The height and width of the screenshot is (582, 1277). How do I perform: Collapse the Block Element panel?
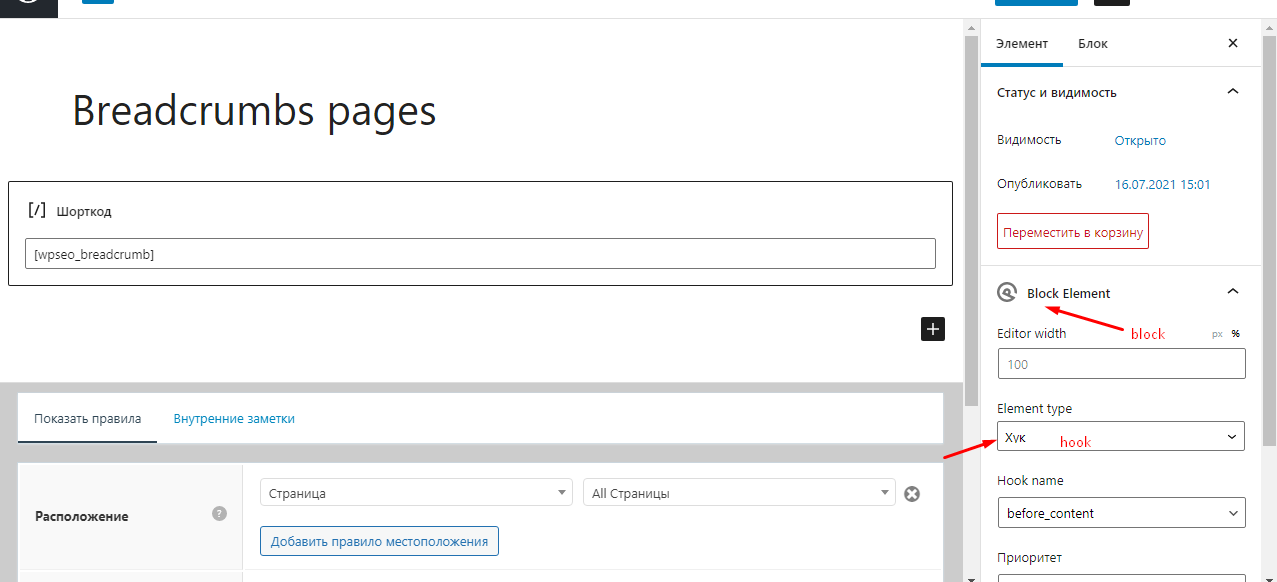[1233, 292]
